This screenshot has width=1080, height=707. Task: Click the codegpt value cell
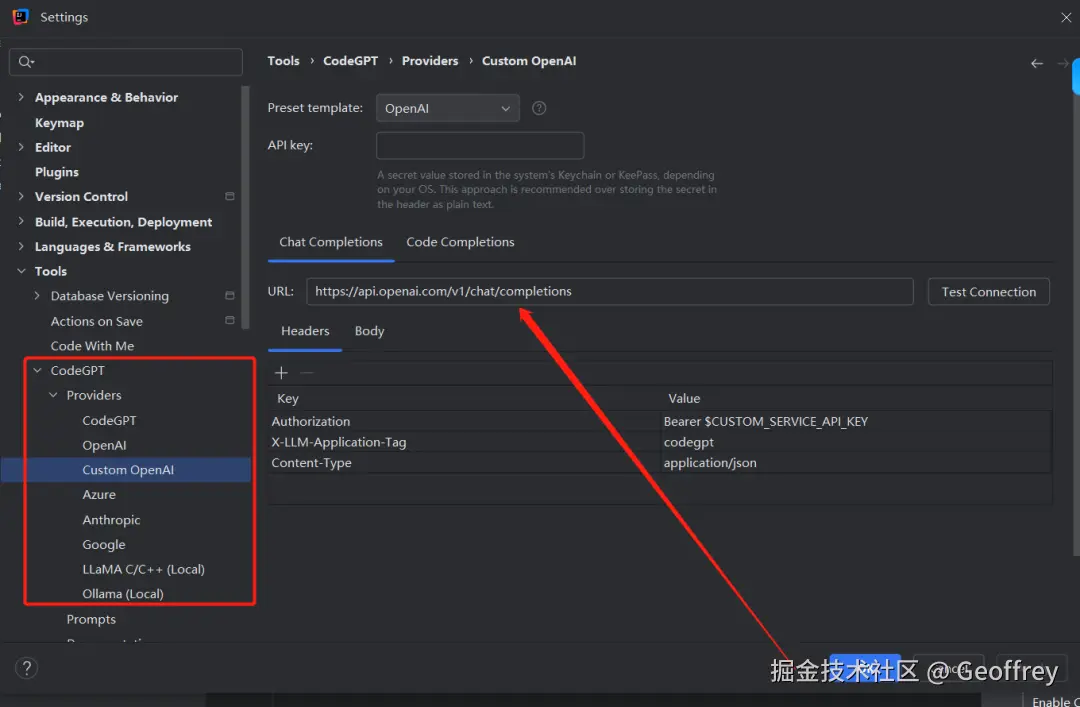[x=856, y=442]
